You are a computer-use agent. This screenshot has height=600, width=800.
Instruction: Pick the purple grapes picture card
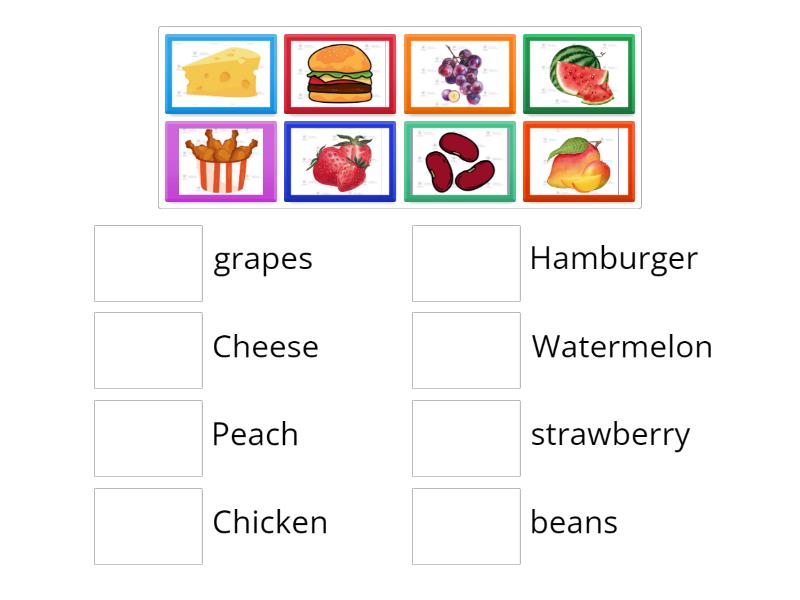coord(460,75)
